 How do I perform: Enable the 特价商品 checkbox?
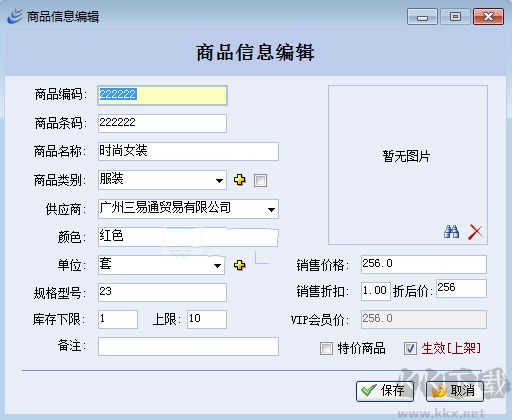point(326,349)
